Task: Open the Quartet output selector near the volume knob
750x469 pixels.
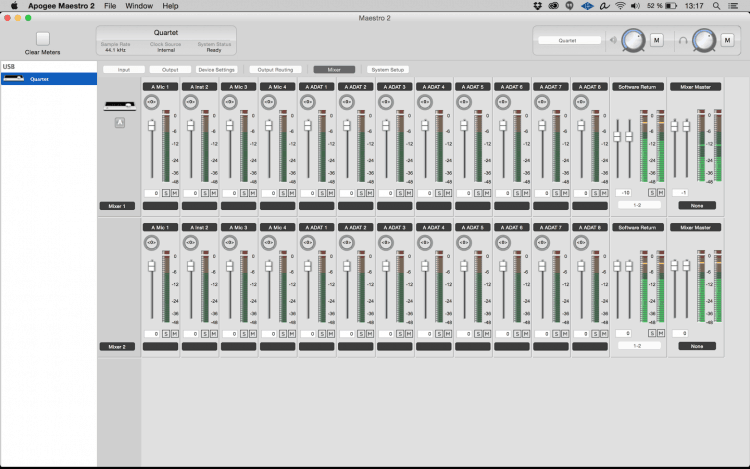Action: pyautogui.click(x=569, y=41)
